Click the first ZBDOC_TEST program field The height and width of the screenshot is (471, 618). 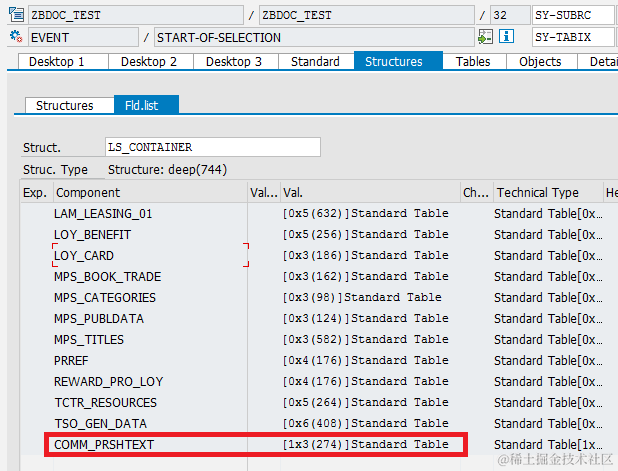136,15
